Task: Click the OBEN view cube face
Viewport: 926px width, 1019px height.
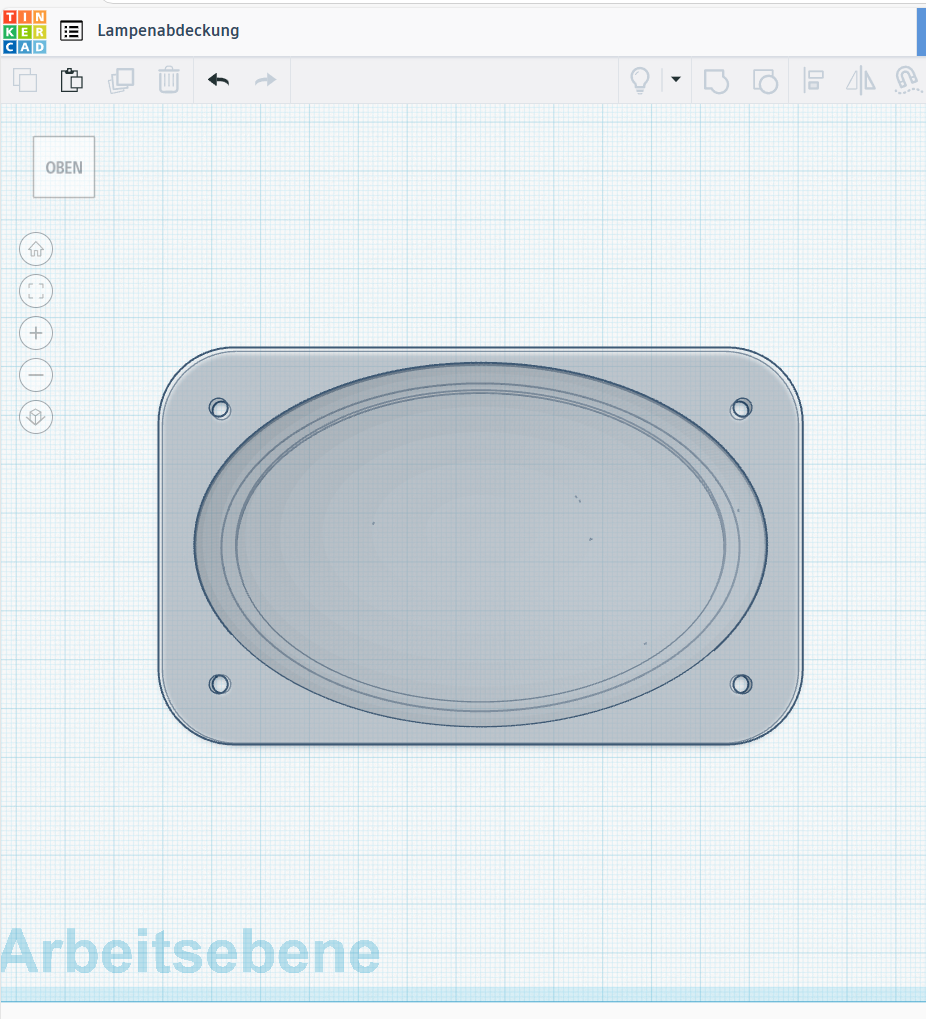Action: (64, 167)
